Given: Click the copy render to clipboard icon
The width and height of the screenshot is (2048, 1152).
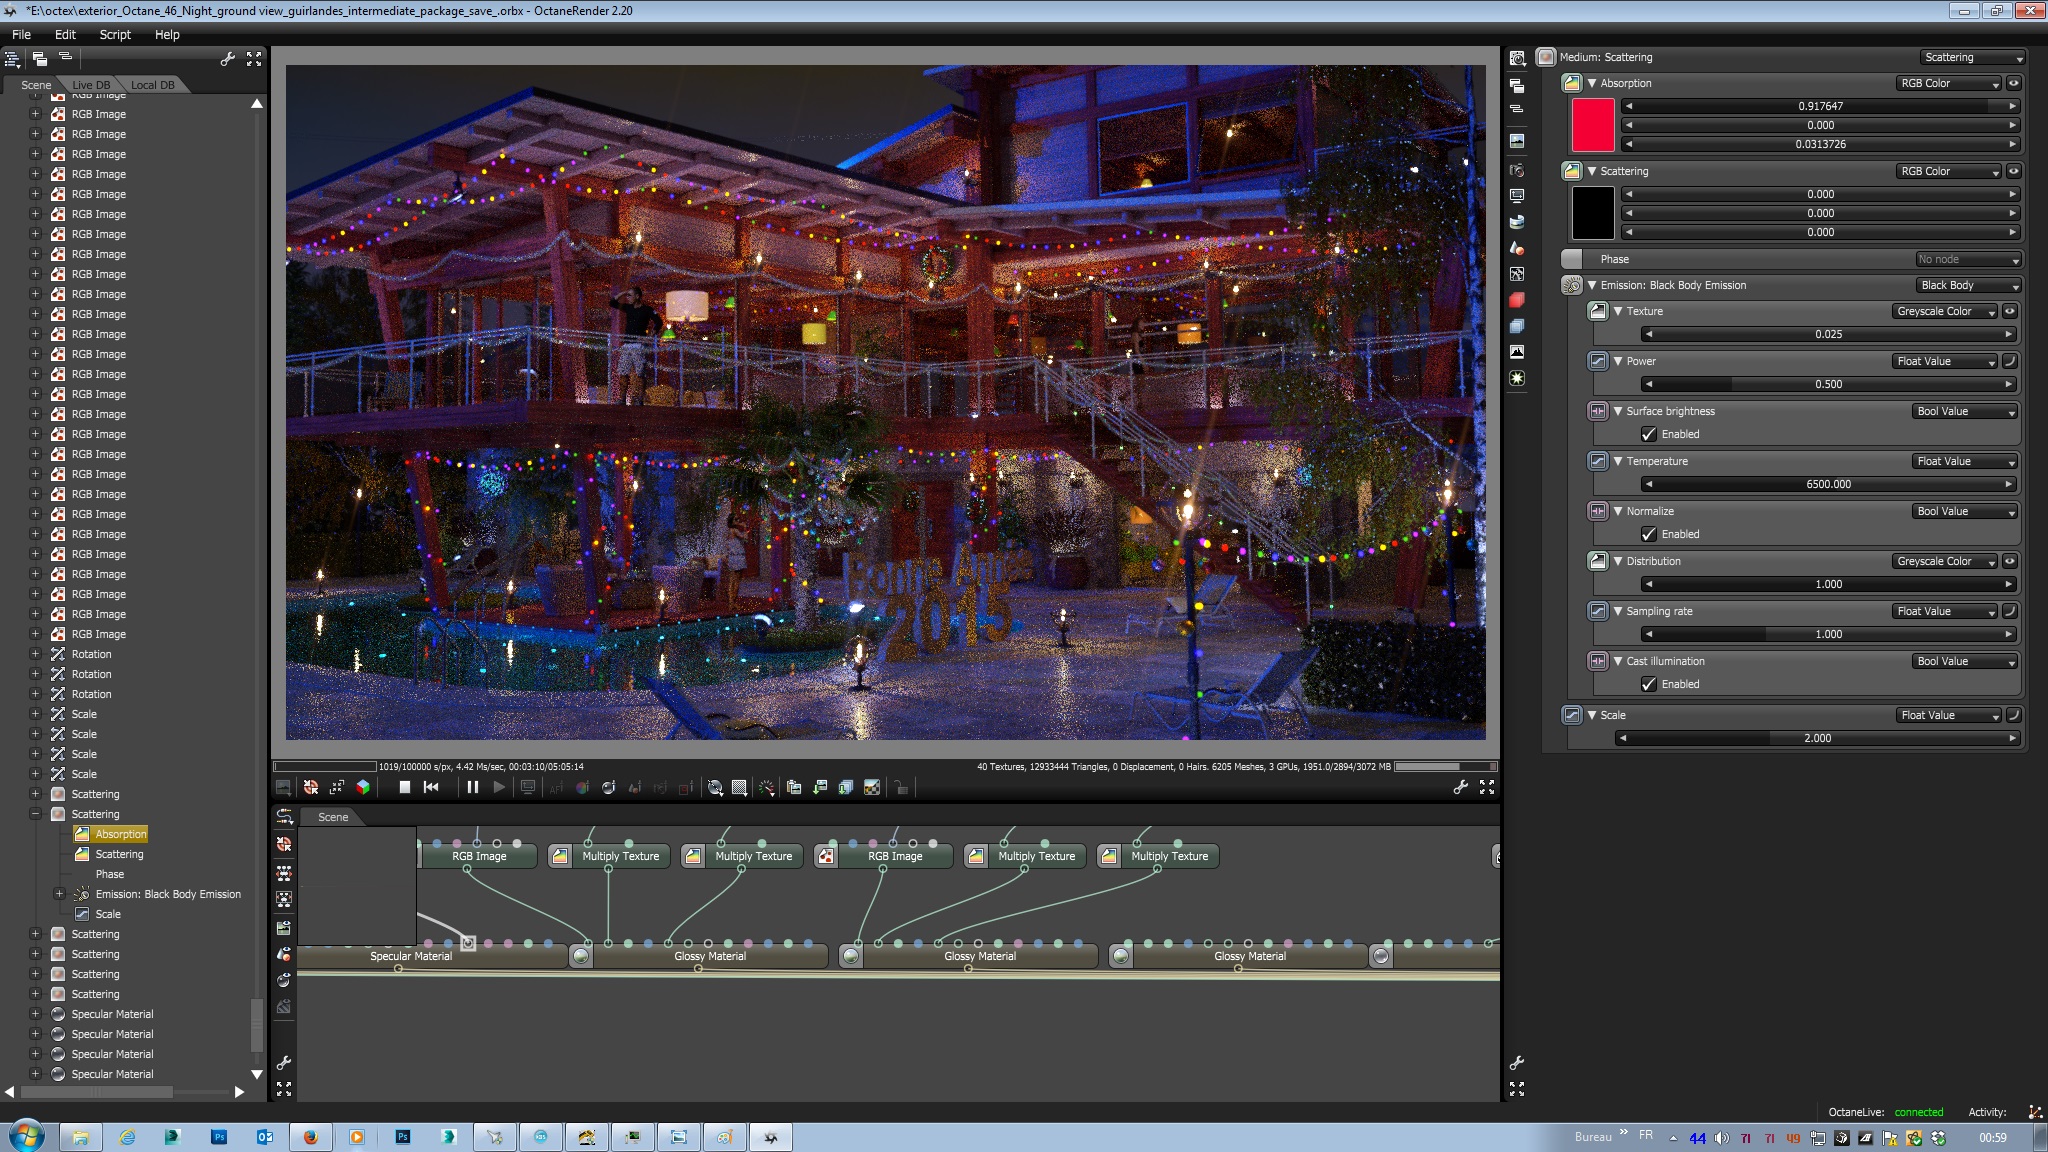Looking at the screenshot, I should pos(794,787).
